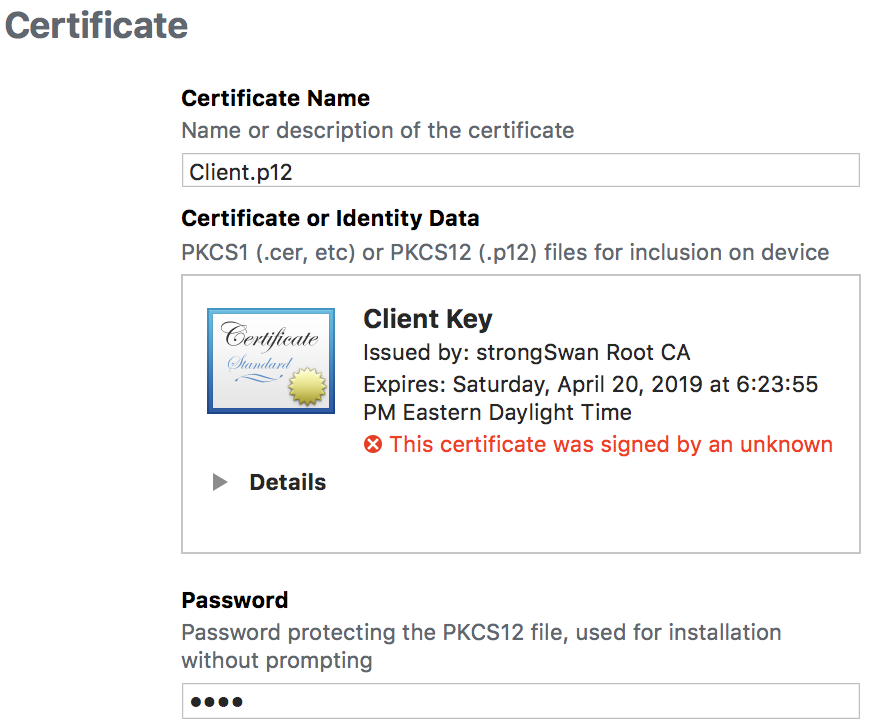This screenshot has width=870, height=728.
Task: Click the Issued by strongSwan Root CA line
Action: coord(527,352)
